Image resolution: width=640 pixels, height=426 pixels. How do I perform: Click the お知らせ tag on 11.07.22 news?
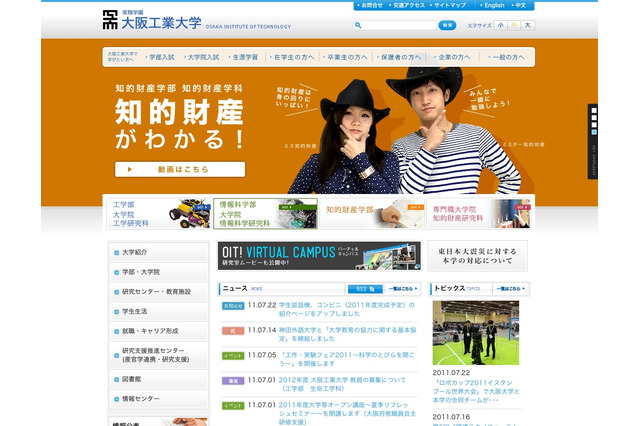pos(233,306)
